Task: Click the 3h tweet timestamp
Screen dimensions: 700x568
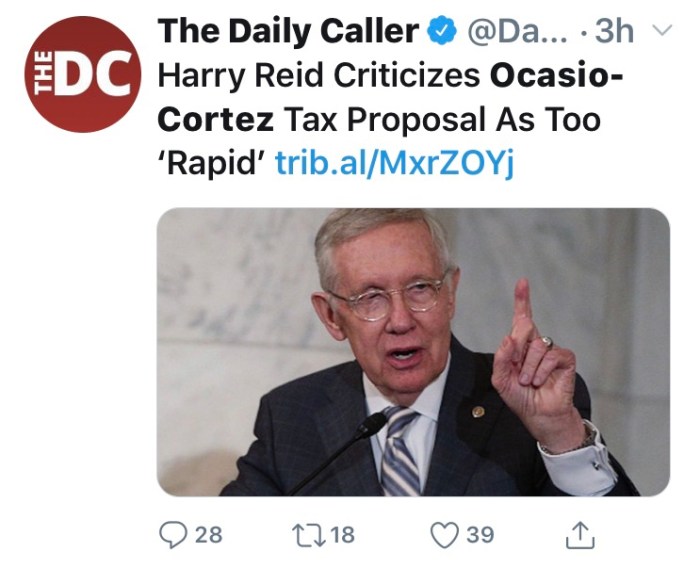Action: (x=614, y=32)
